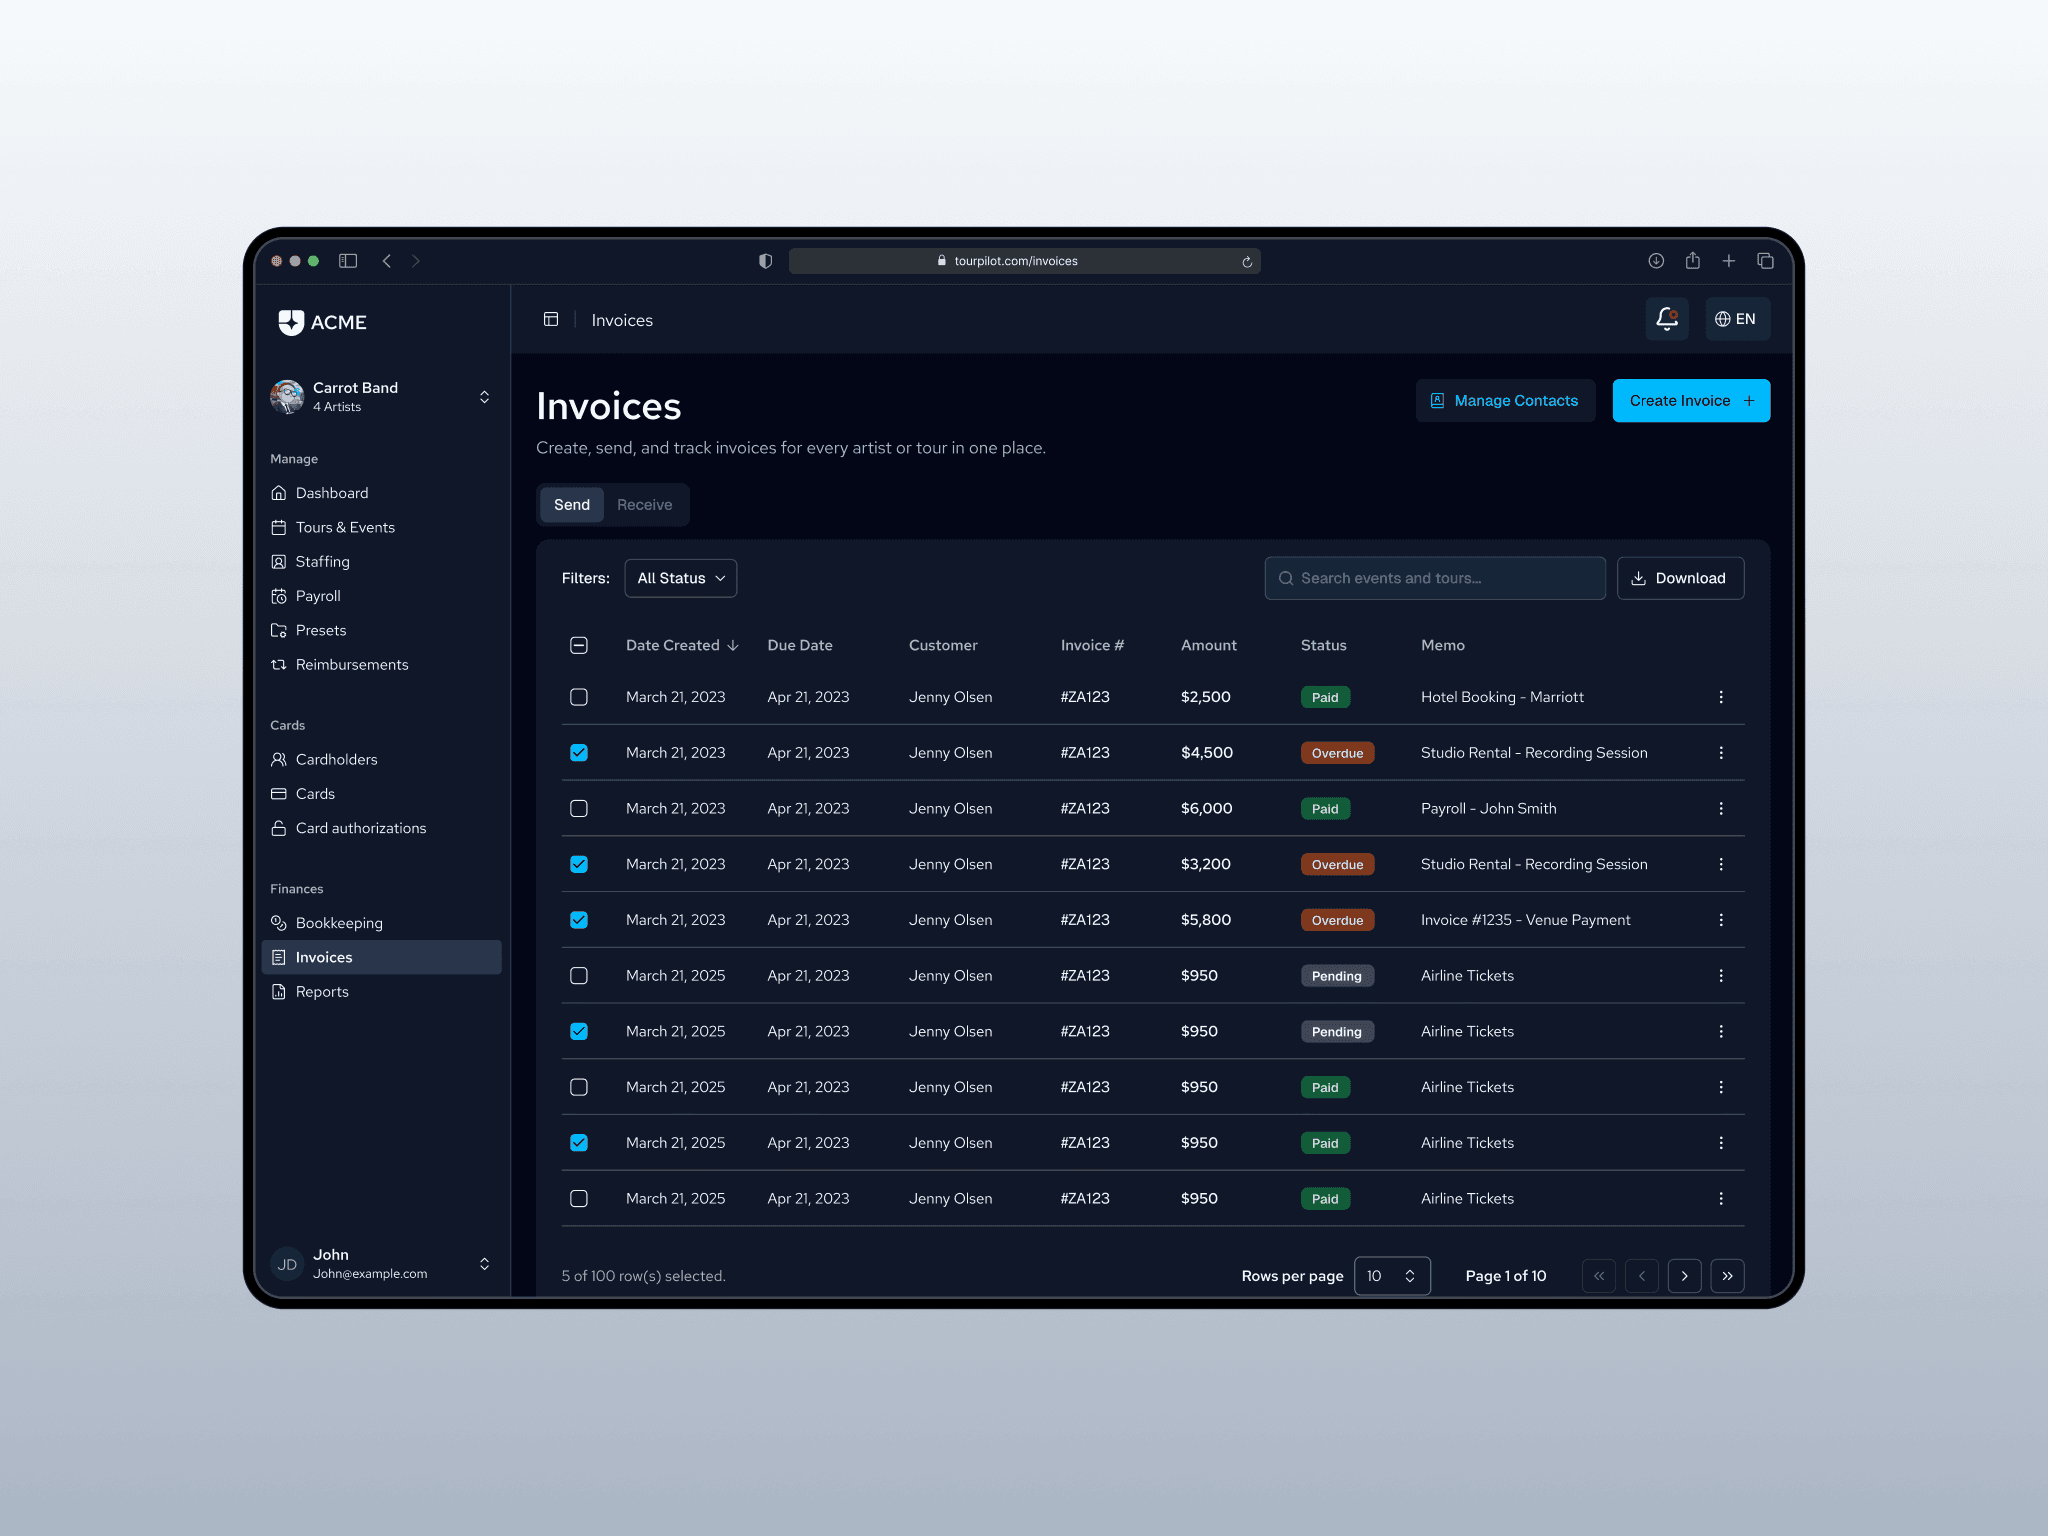Open the Rows per page selector
The width and height of the screenshot is (2048, 1536).
pyautogui.click(x=1391, y=1276)
